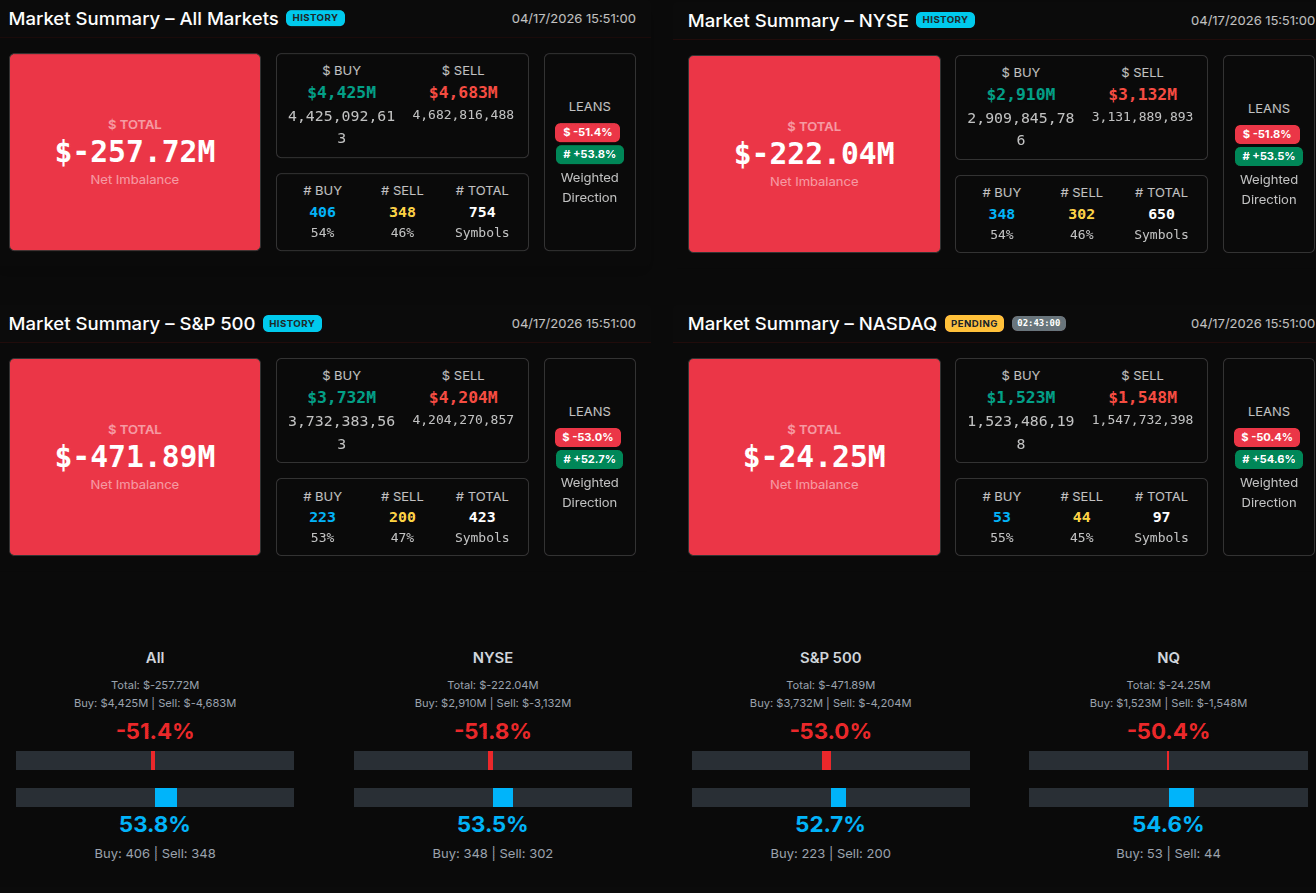The height and width of the screenshot is (893, 1316).
Task: Select the green # +54.6% NASDAQ lean badge
Action: [1268, 459]
